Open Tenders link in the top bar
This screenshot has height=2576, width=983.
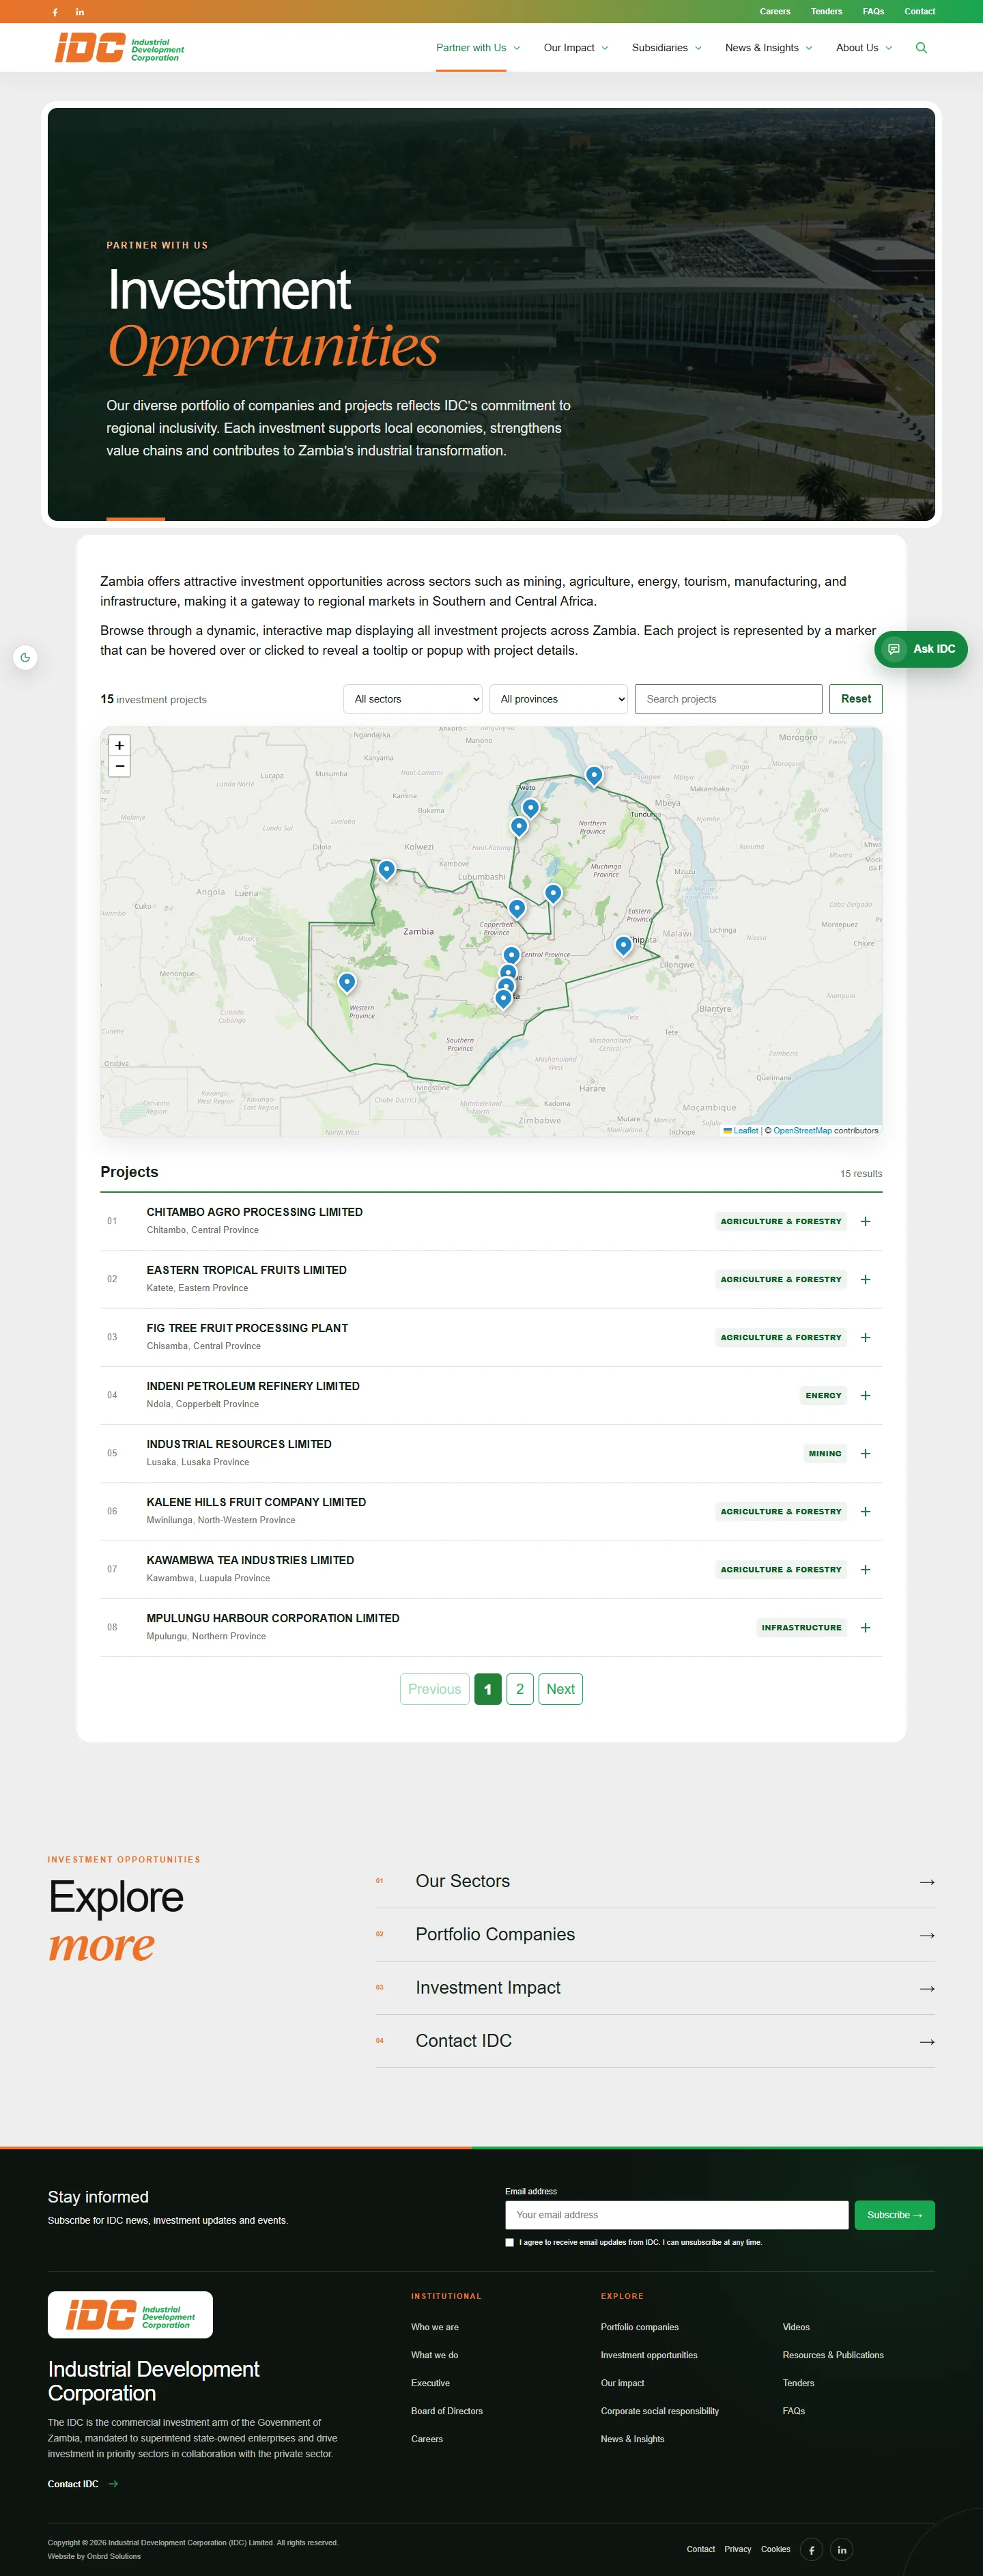[x=826, y=12]
